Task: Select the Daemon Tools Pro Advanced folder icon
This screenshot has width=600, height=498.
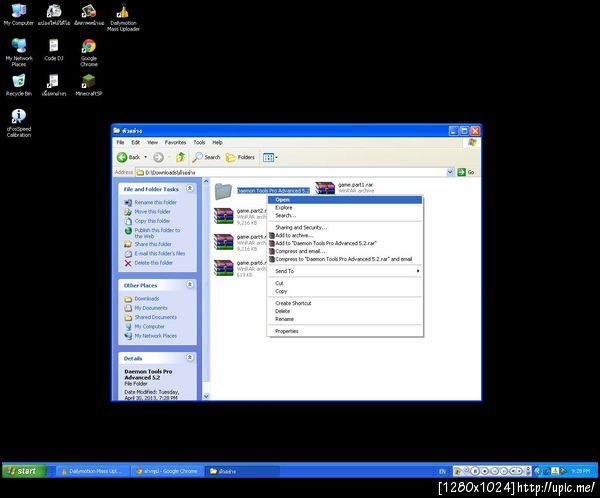Action: [223, 191]
